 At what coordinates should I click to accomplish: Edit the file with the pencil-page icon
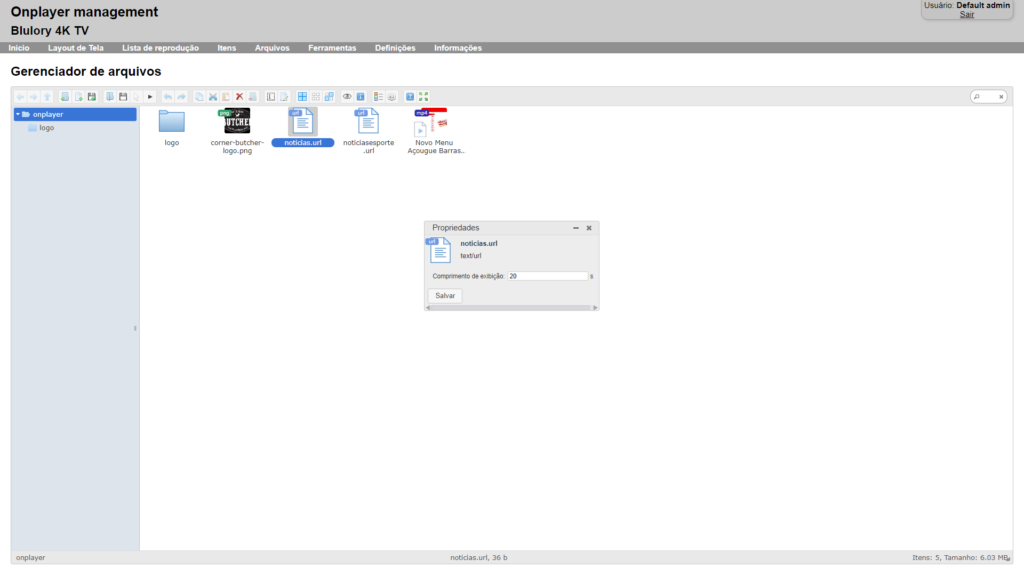pyautogui.click(x=284, y=97)
